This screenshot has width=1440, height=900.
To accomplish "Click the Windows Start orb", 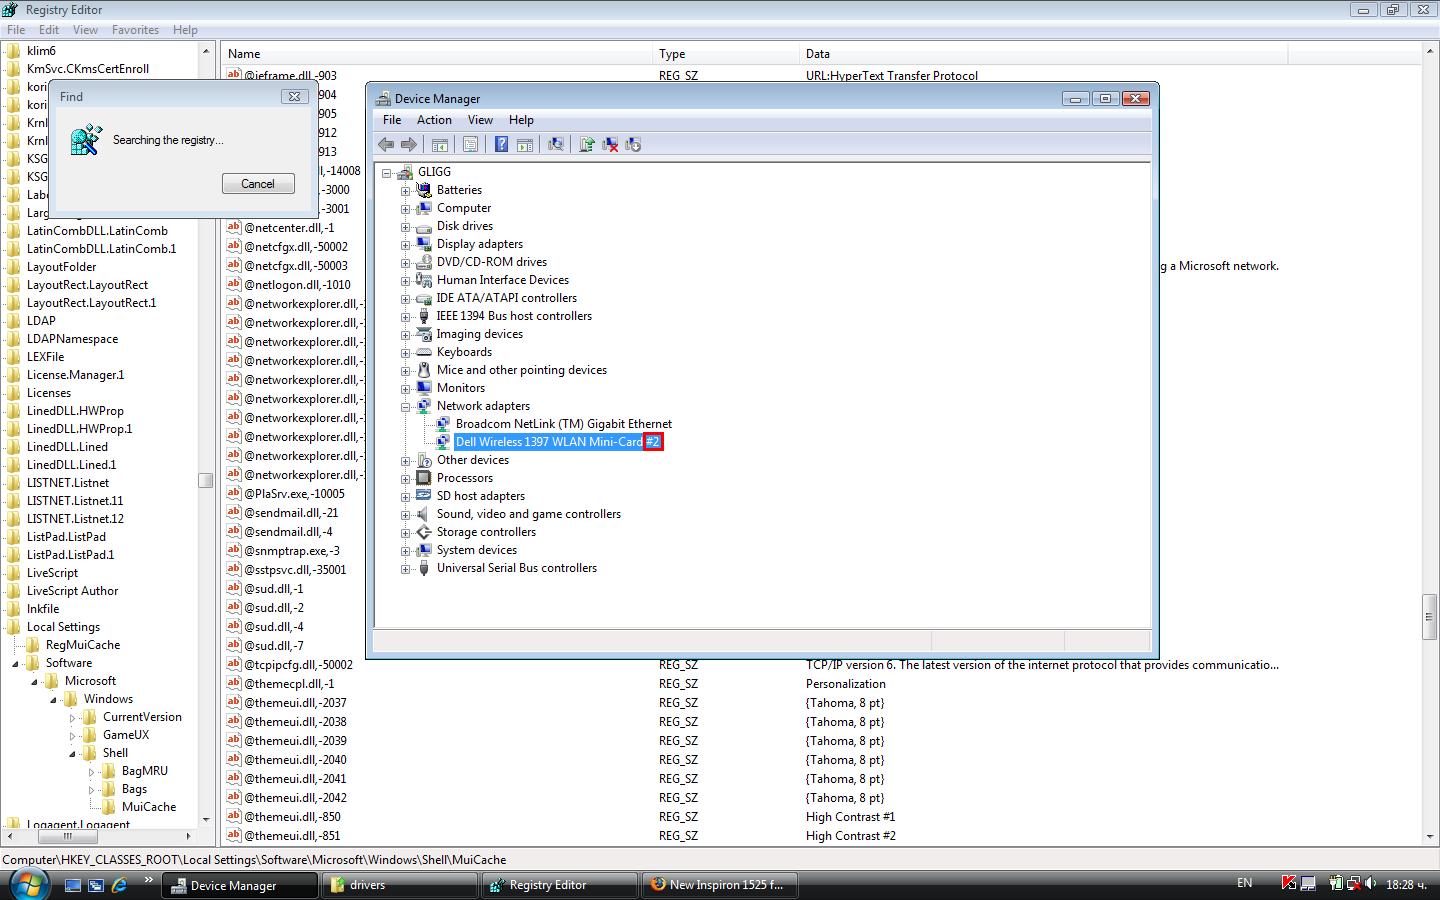I will [x=28, y=884].
